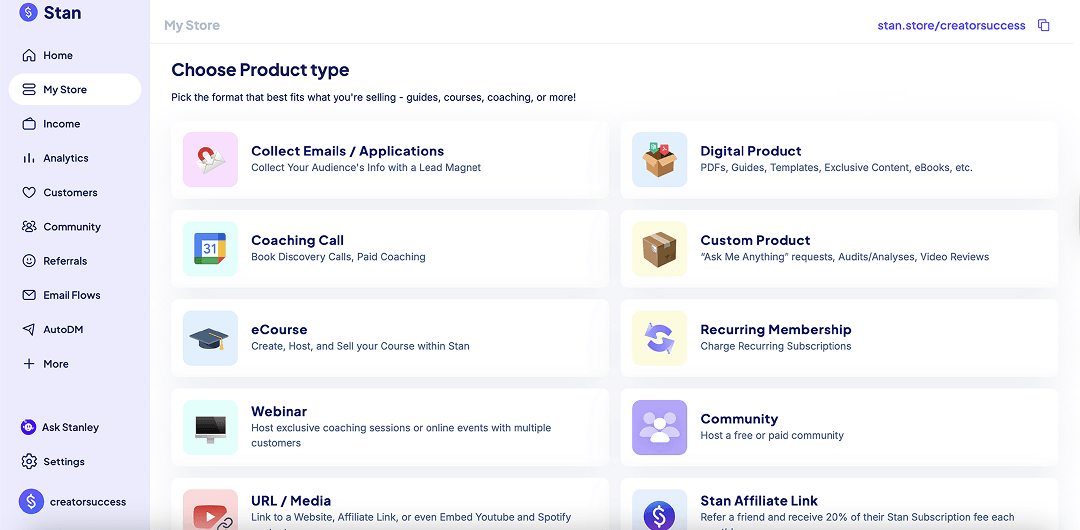Click the Customers heart icon
Screen dimensions: 1080x530
29,192
